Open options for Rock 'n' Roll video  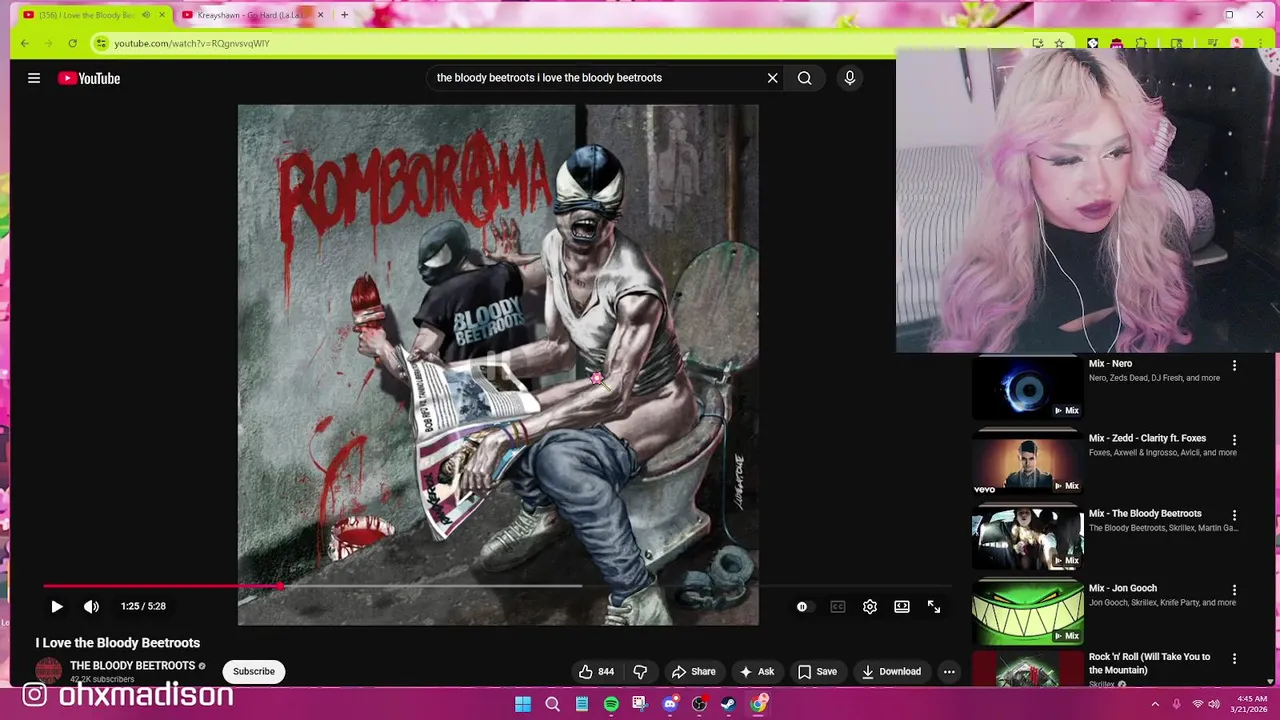(x=1234, y=659)
